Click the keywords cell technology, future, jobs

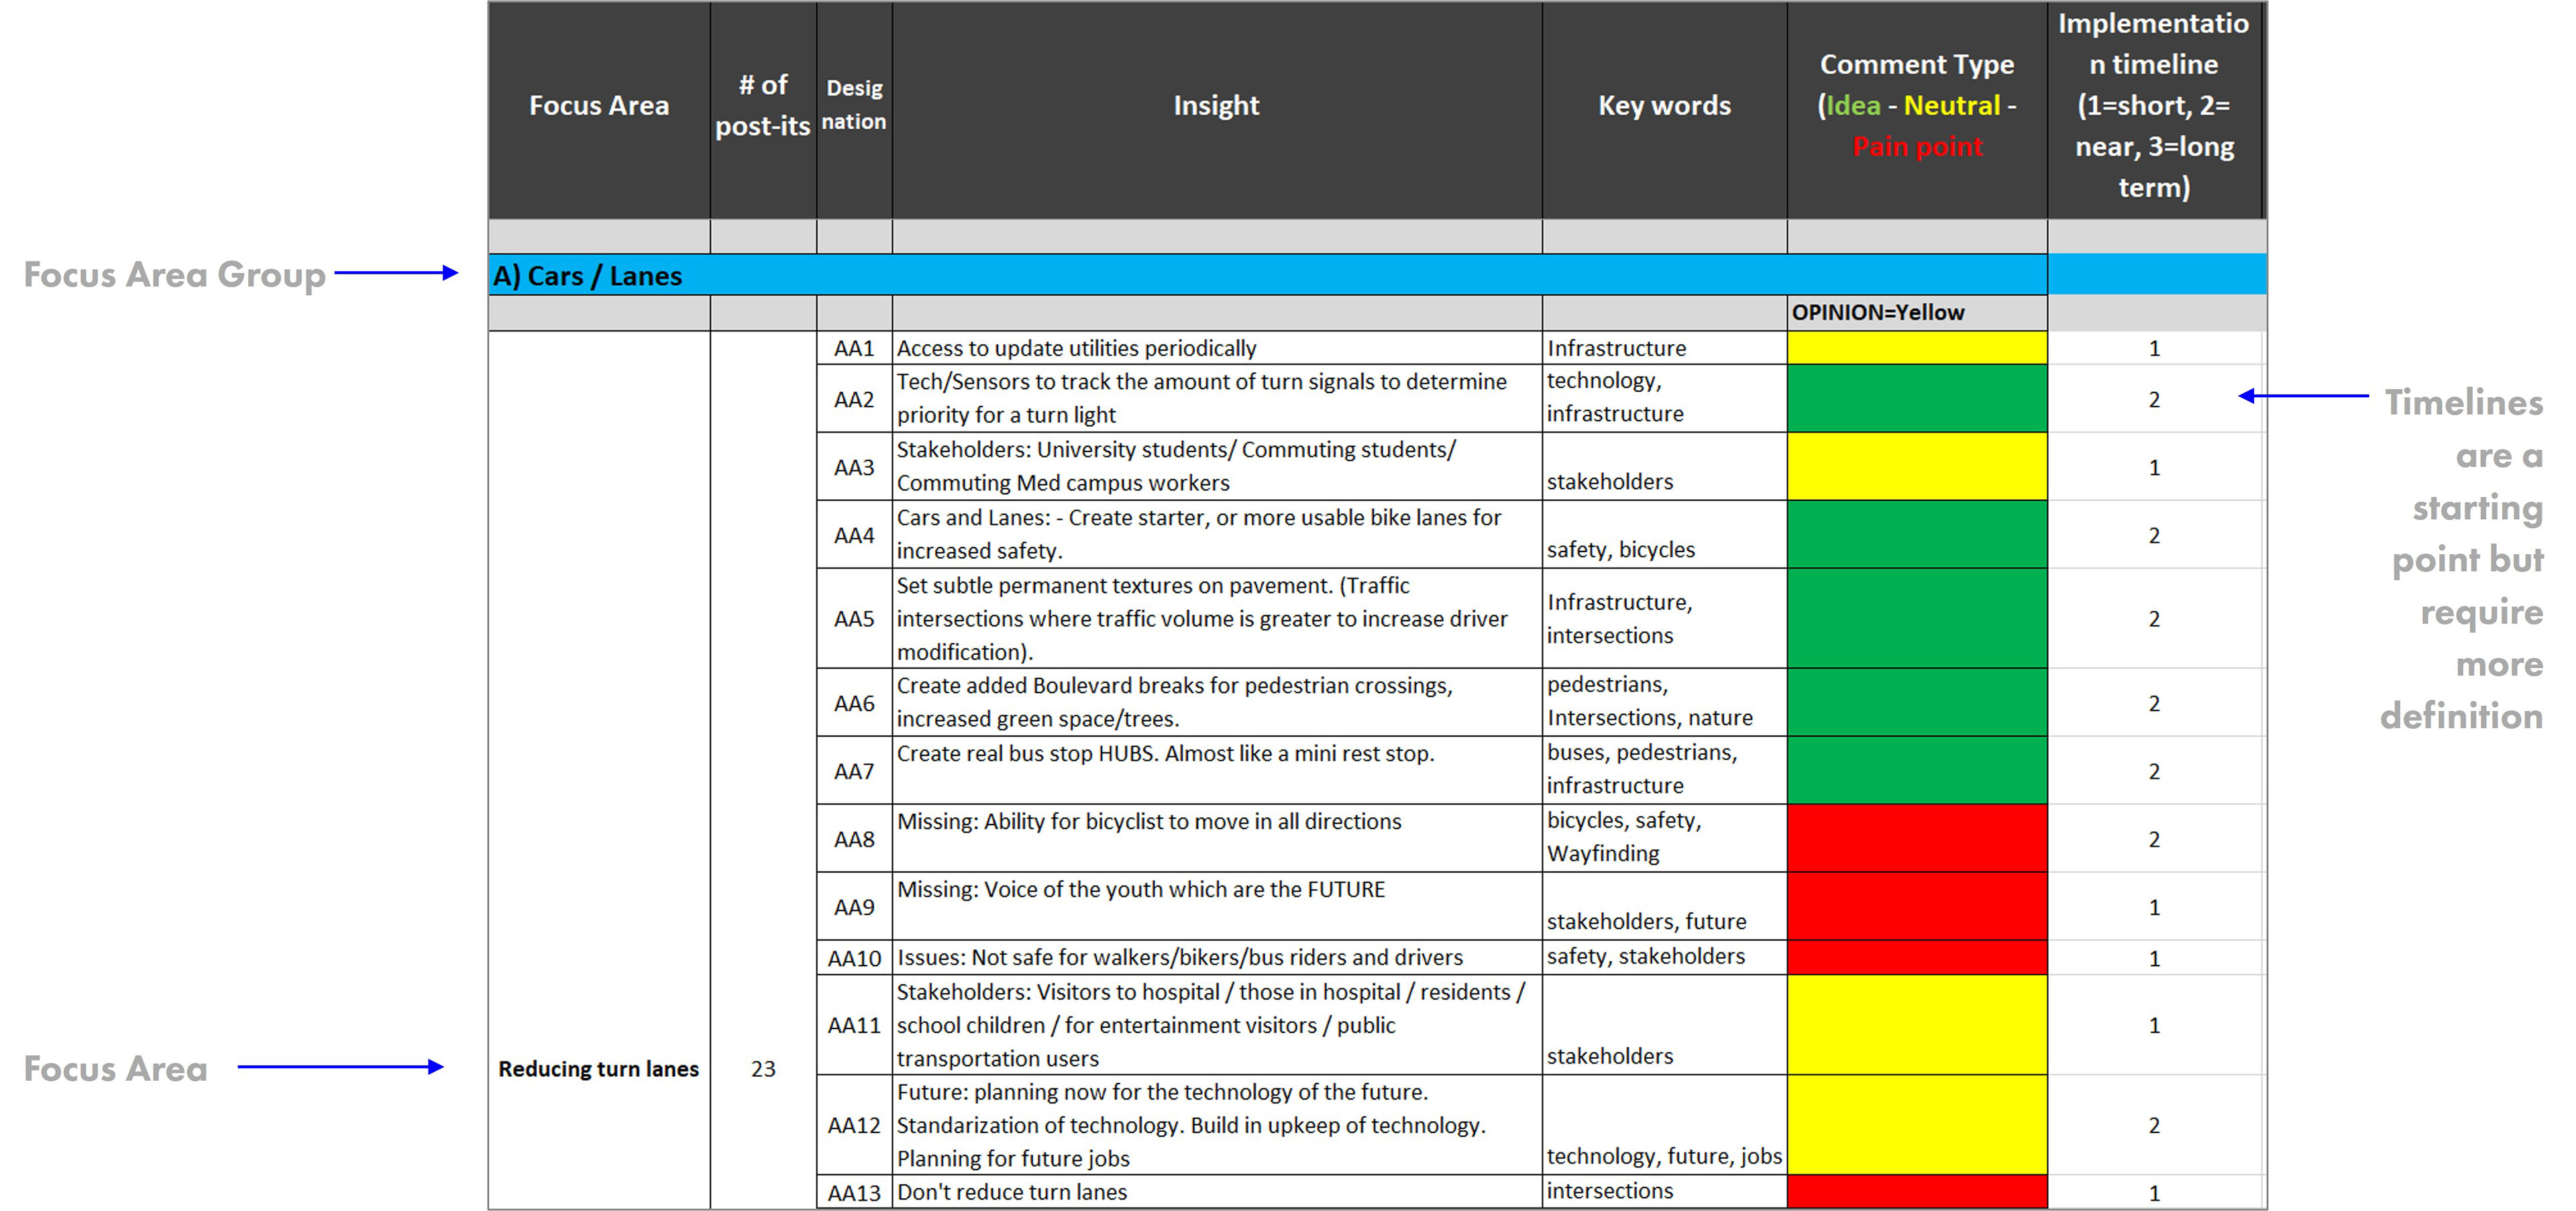click(x=1663, y=1156)
